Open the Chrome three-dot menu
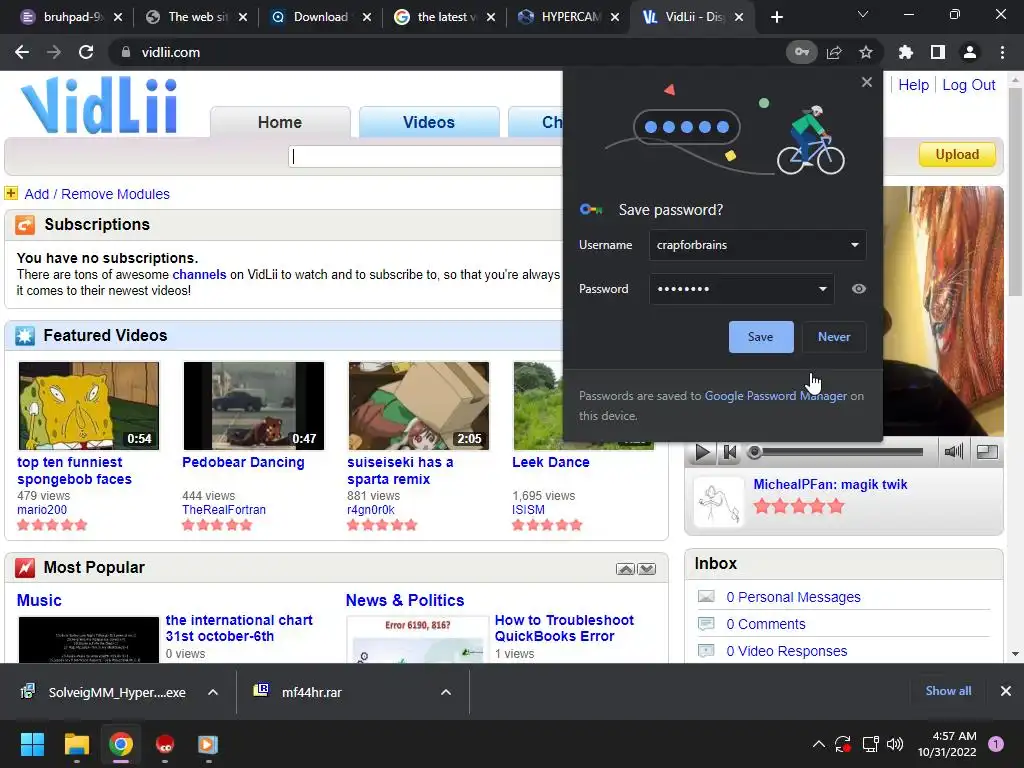This screenshot has height=768, width=1024. click(1002, 52)
